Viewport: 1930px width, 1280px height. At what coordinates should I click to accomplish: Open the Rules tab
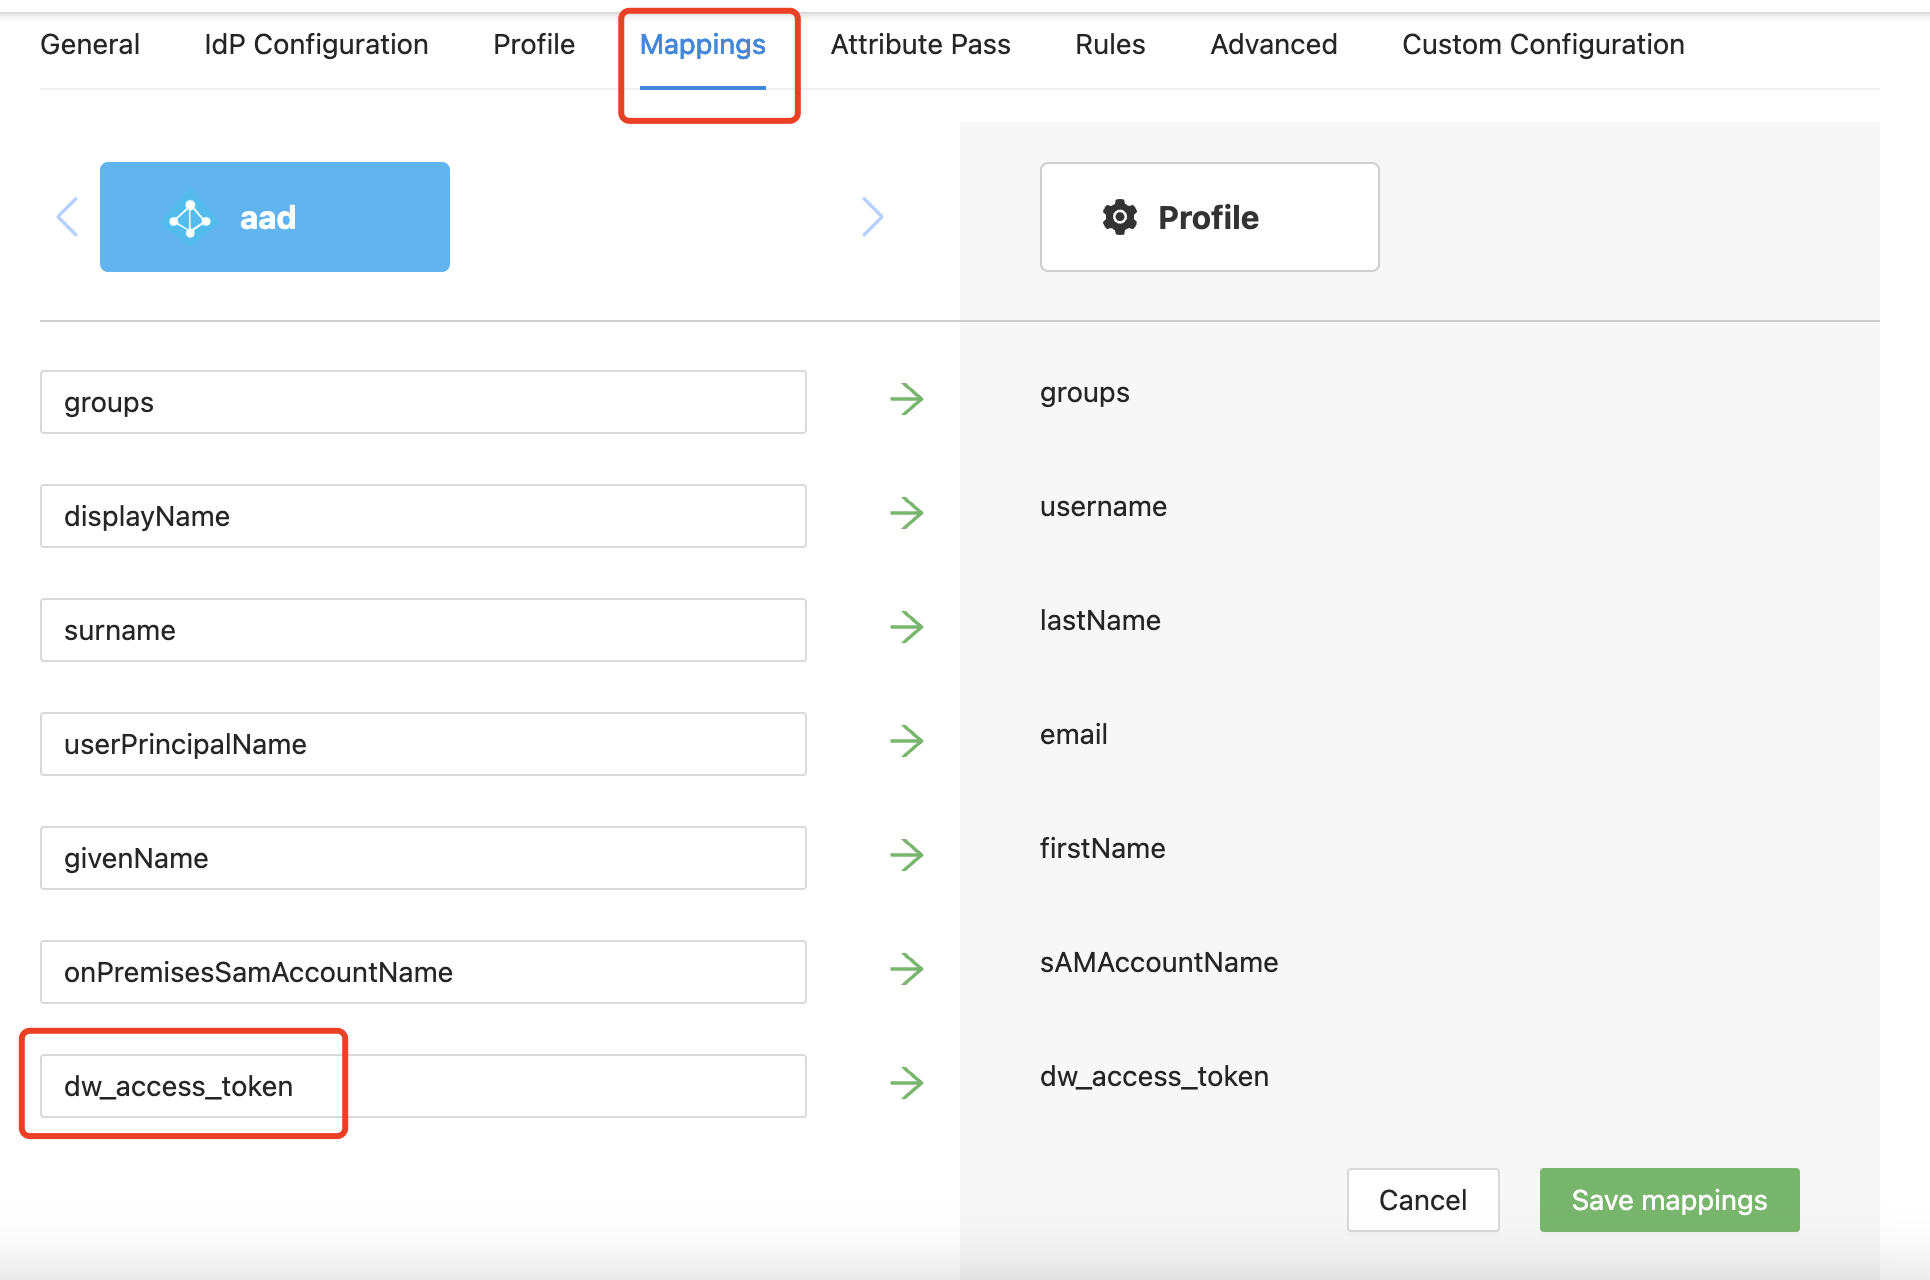[1110, 45]
